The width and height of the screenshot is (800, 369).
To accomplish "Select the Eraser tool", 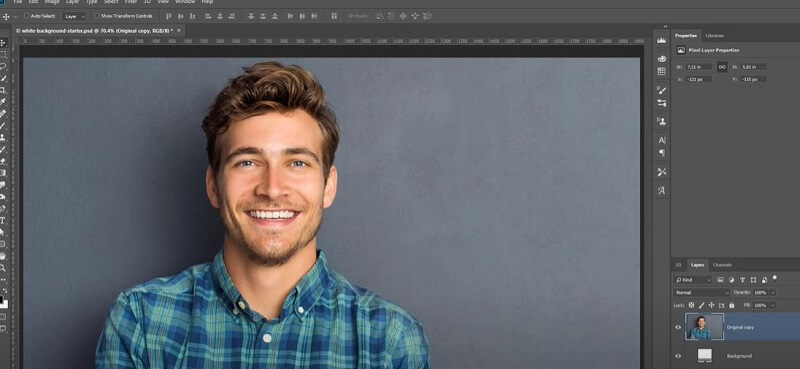I will coord(3,161).
